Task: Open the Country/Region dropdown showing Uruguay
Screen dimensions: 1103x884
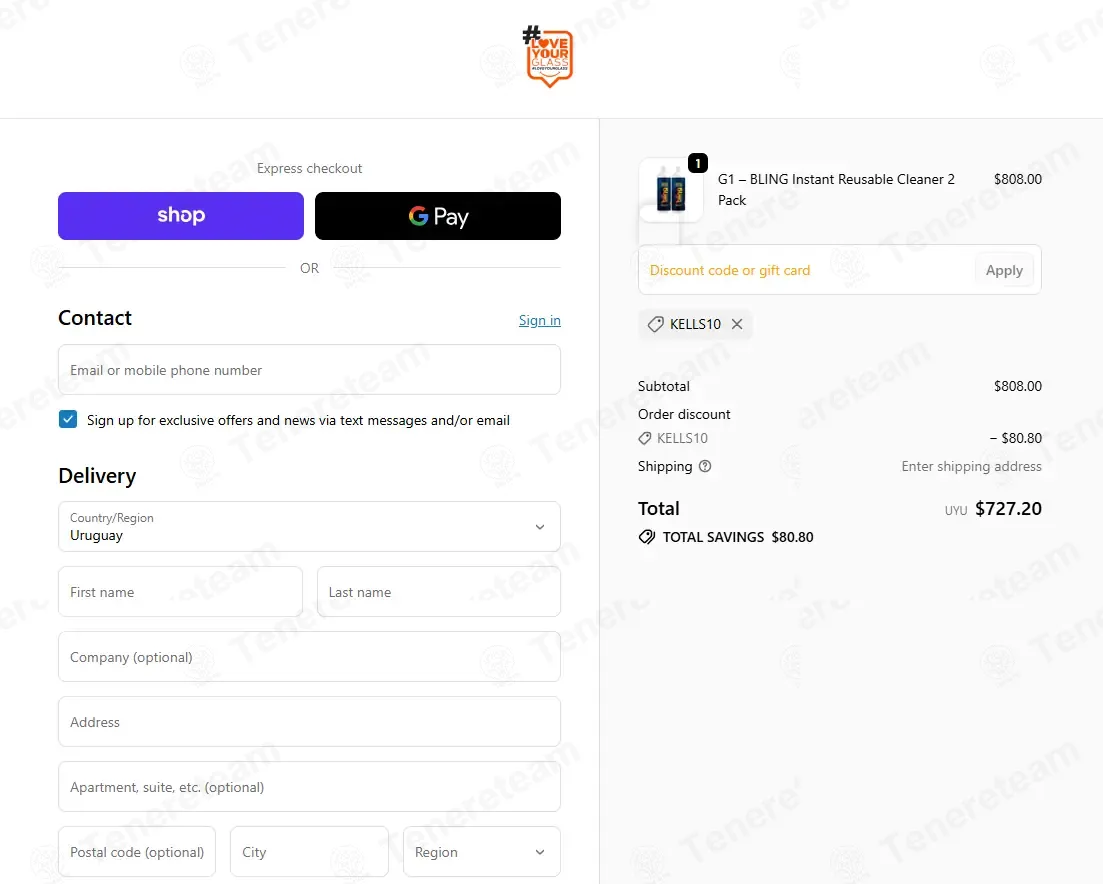Action: (x=310, y=527)
